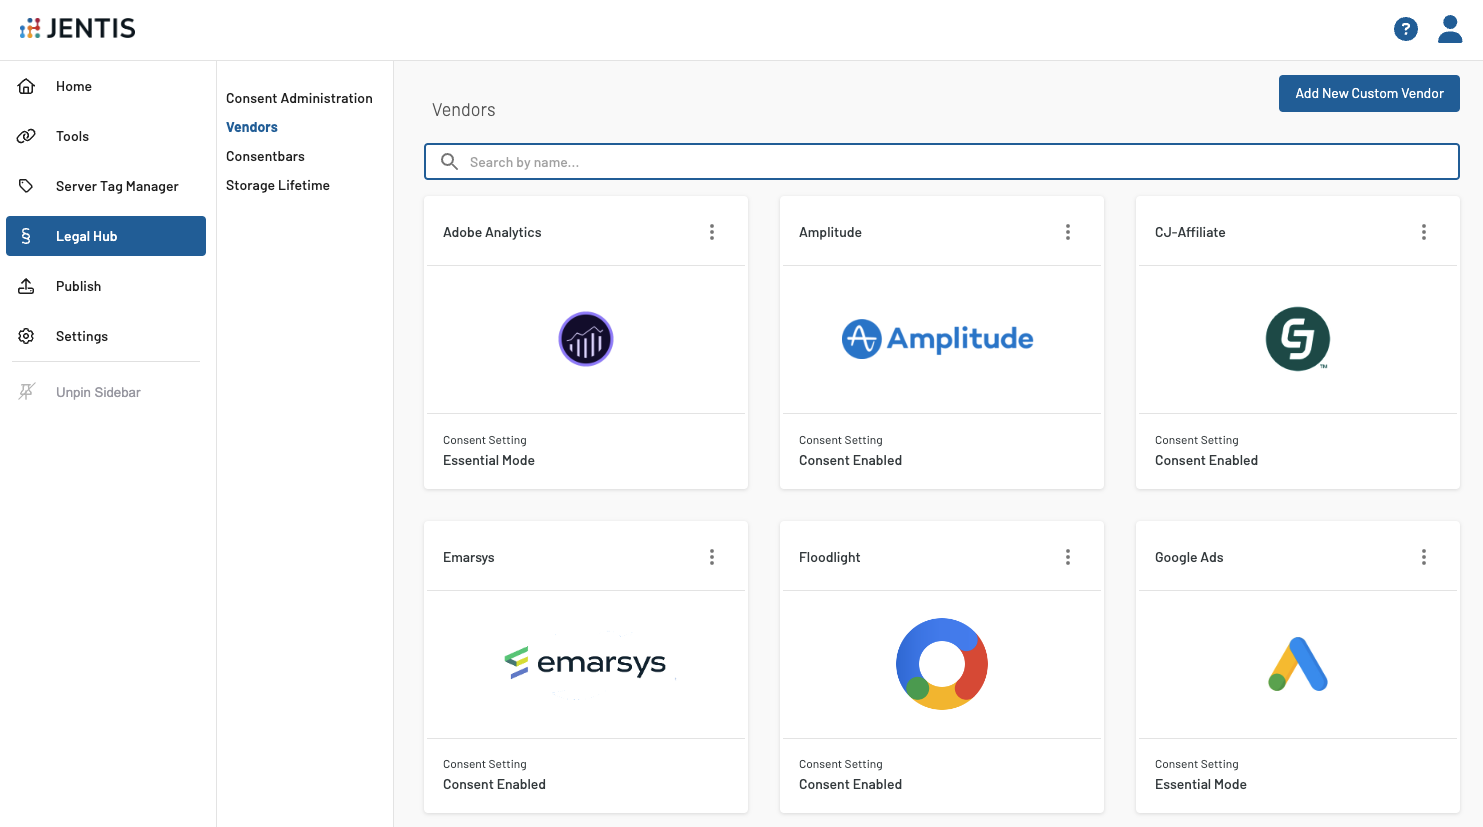Click the search magnifier icon

[450, 162]
